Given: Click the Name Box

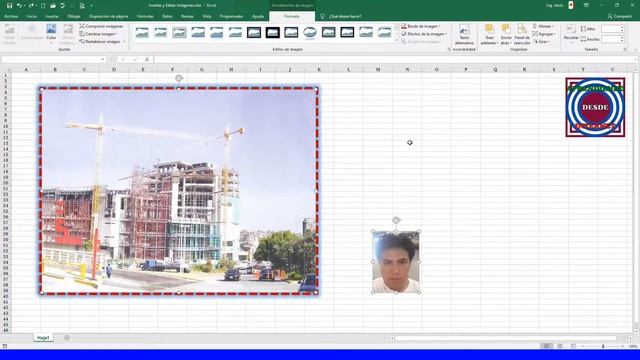Looking at the screenshot, I should (x=51, y=60).
